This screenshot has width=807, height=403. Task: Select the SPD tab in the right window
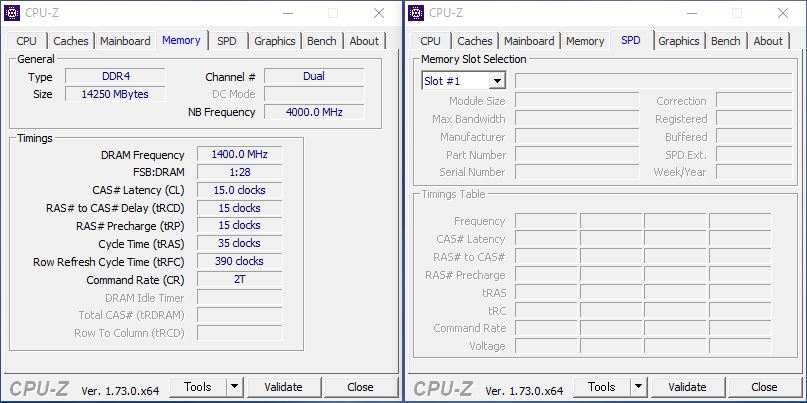[631, 40]
